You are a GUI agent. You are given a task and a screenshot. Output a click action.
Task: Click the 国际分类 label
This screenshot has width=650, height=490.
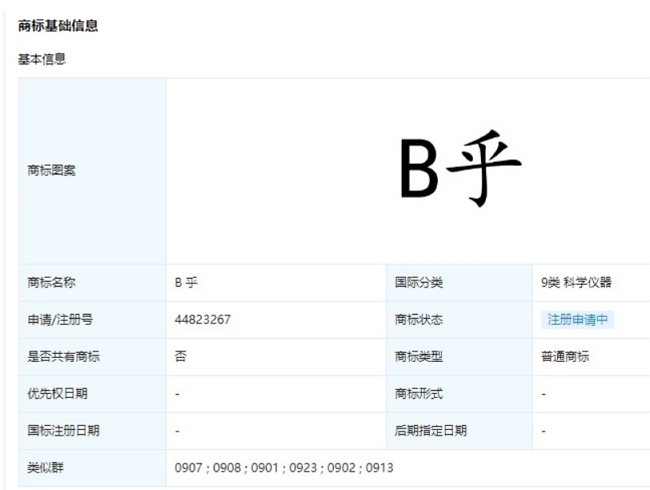click(x=419, y=282)
